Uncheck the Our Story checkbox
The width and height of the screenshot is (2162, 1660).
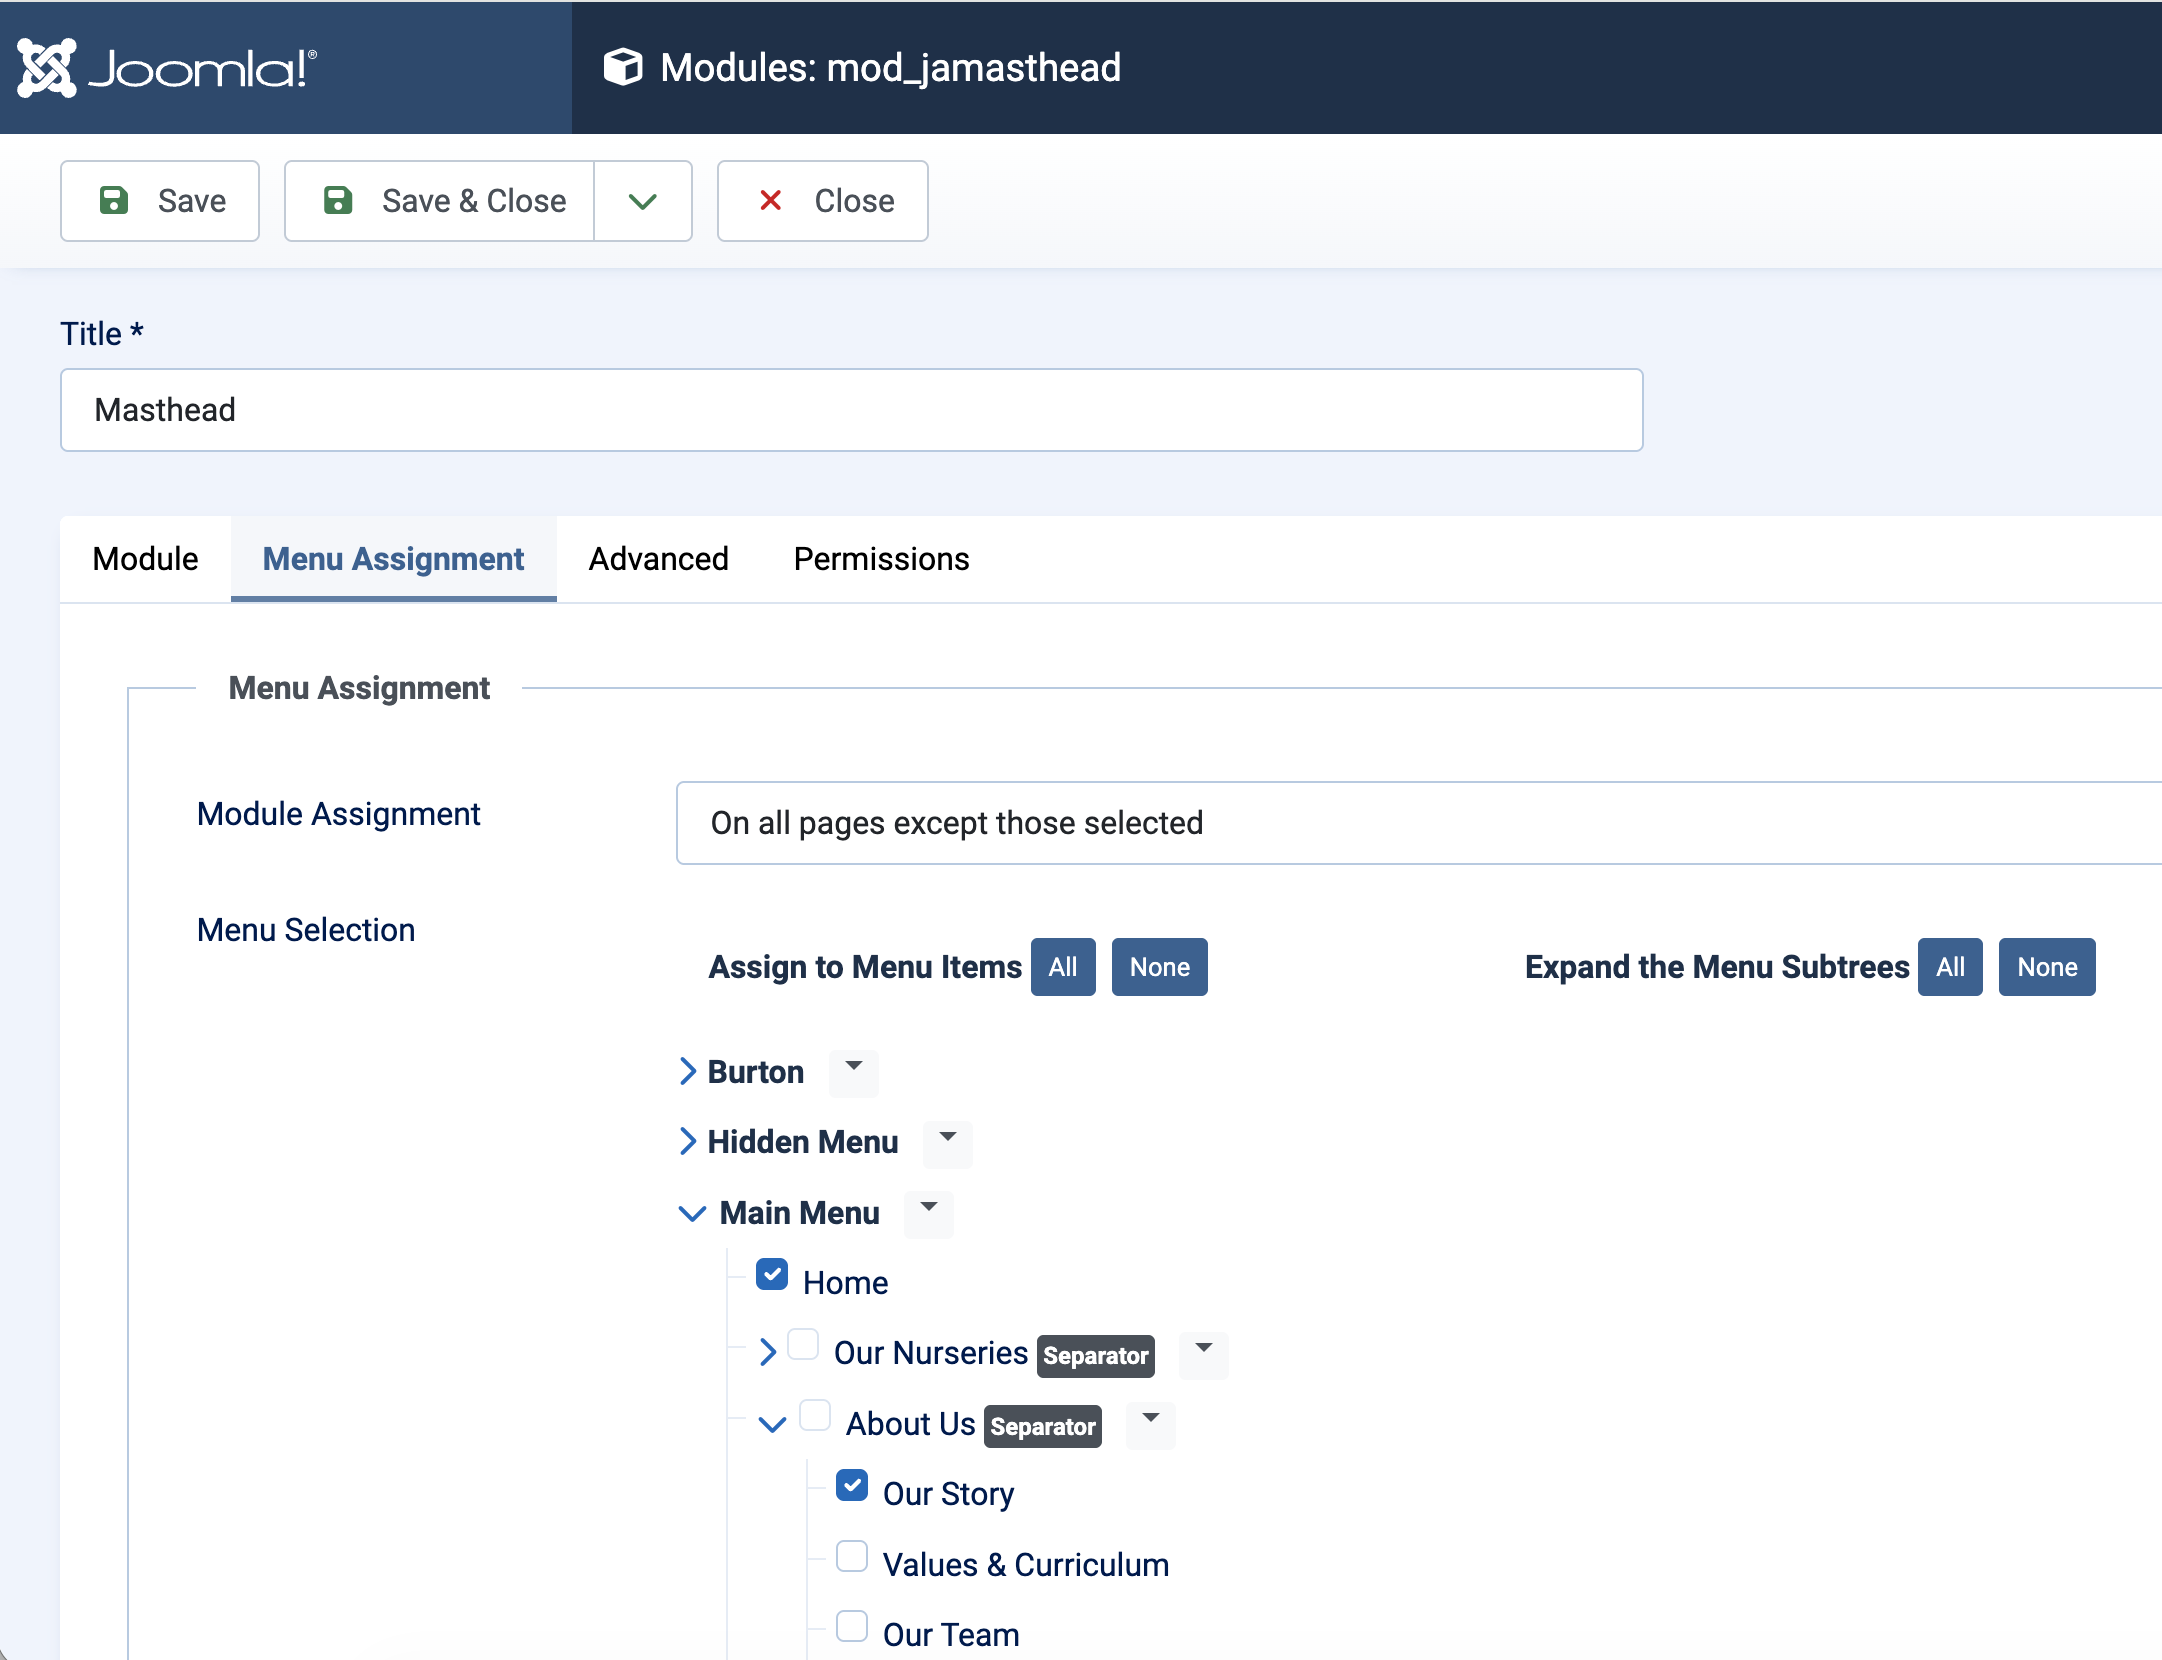pyautogui.click(x=852, y=1486)
